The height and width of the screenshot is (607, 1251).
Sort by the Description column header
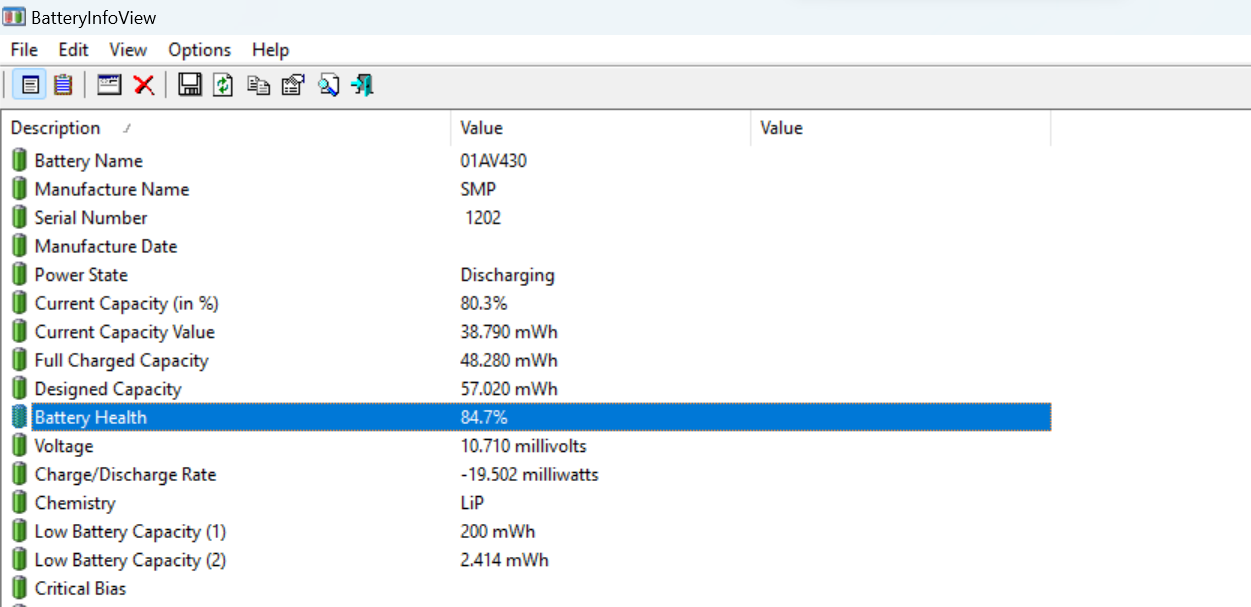[226, 128]
